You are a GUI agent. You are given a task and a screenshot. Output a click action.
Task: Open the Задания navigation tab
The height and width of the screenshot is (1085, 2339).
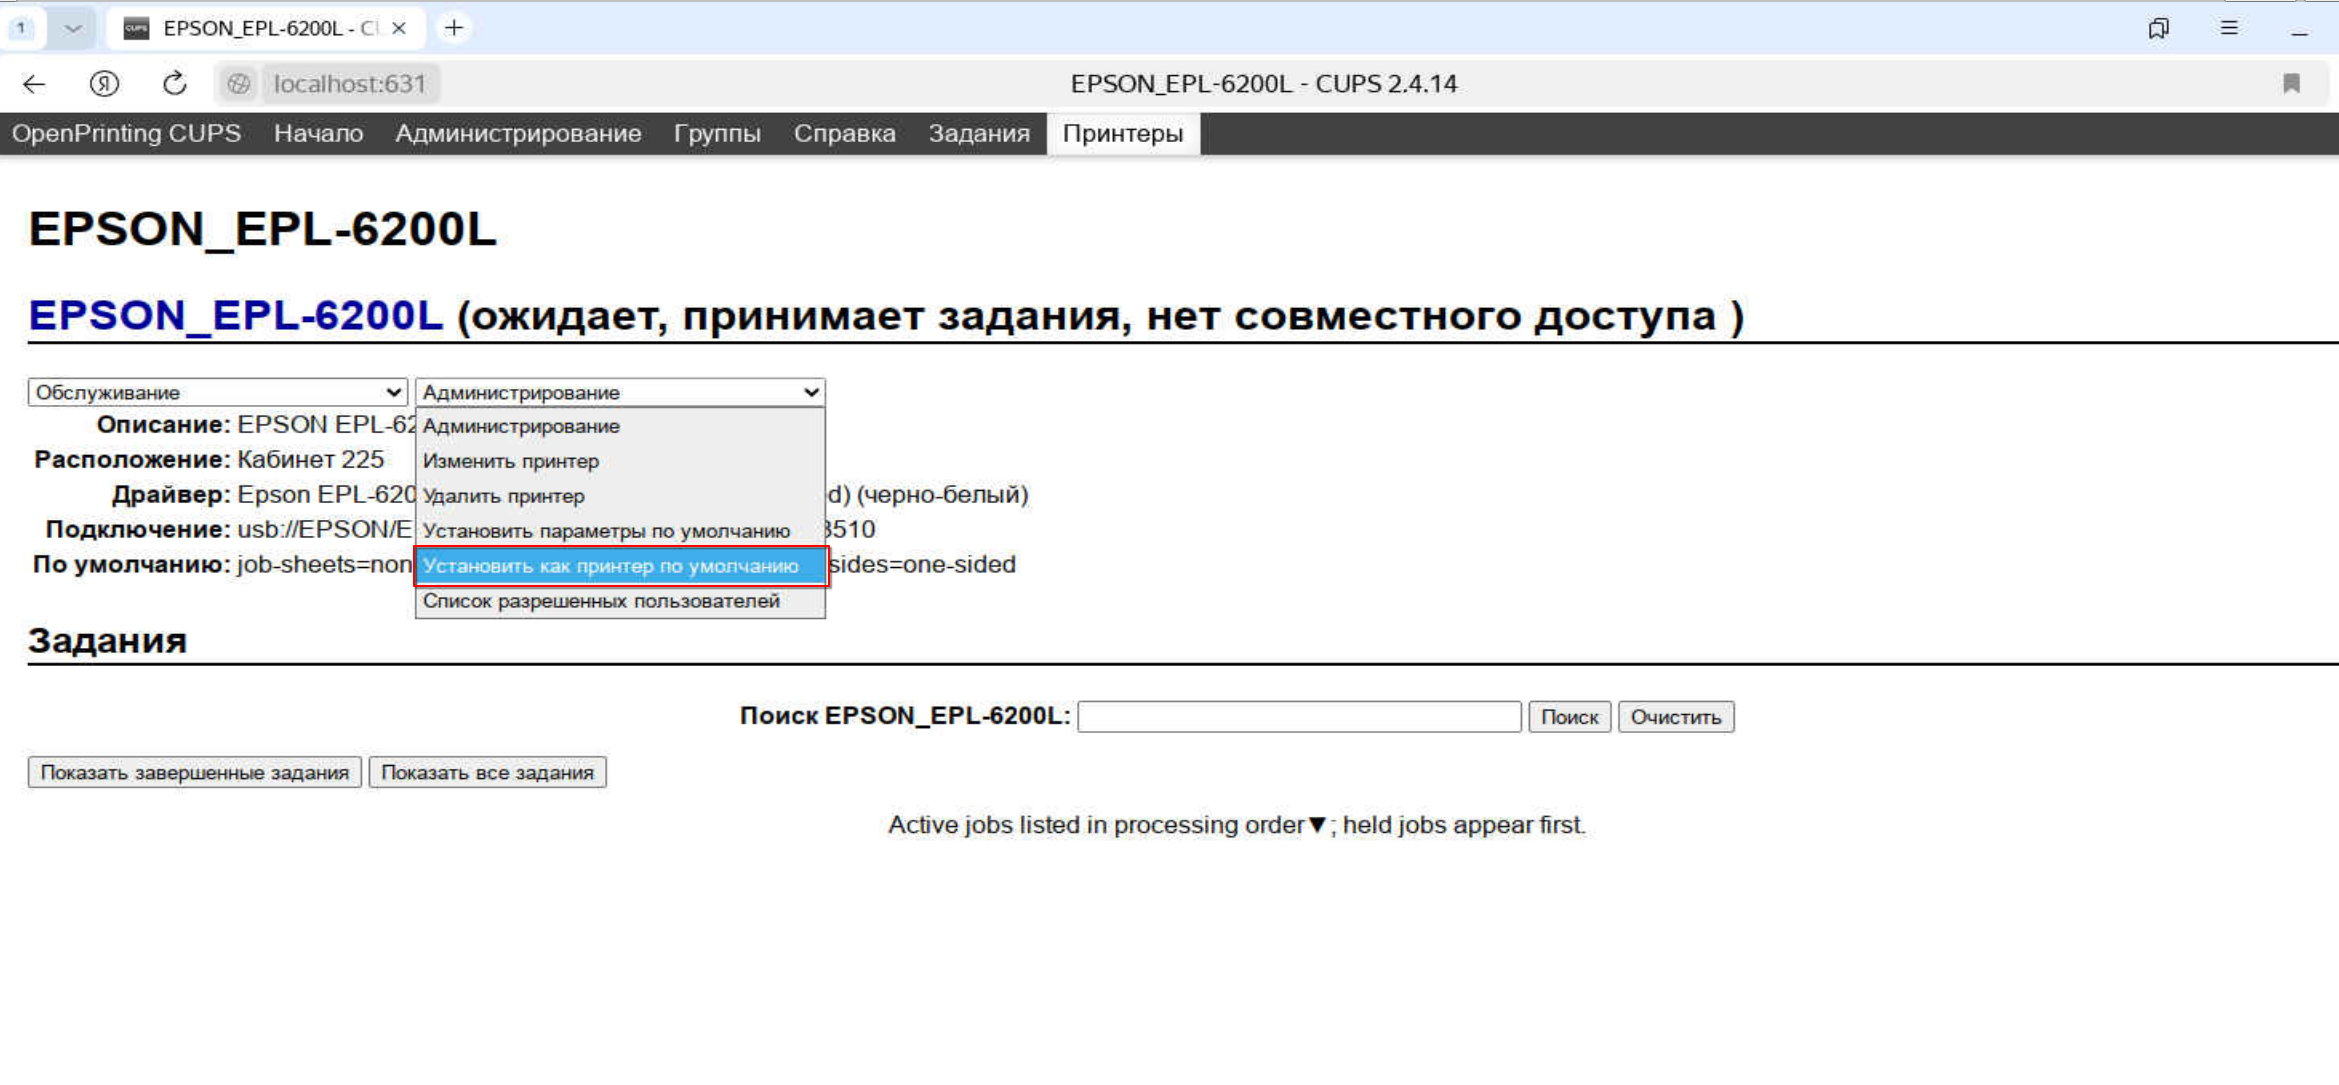[x=978, y=133]
